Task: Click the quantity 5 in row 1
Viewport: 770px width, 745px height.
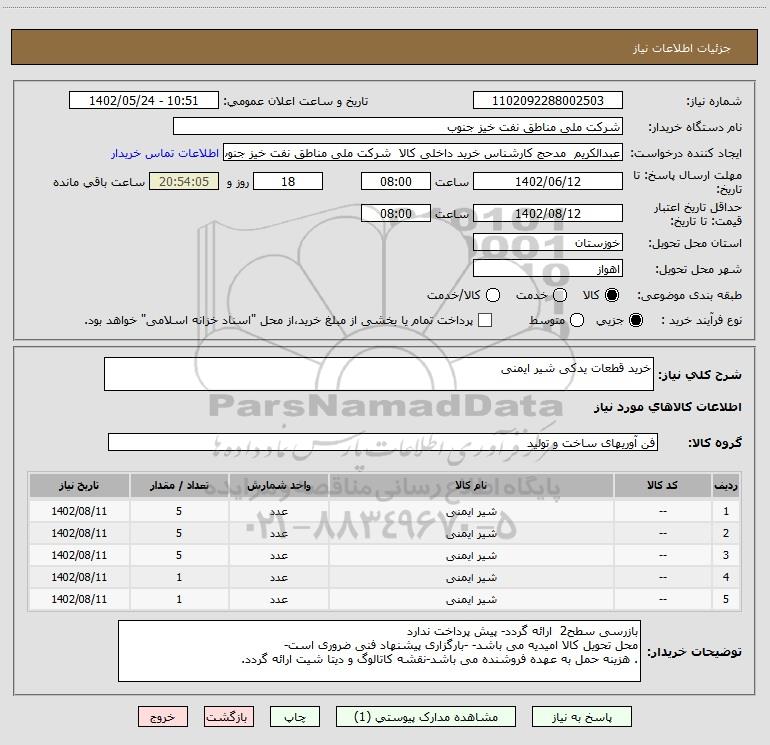Action: coord(179,511)
